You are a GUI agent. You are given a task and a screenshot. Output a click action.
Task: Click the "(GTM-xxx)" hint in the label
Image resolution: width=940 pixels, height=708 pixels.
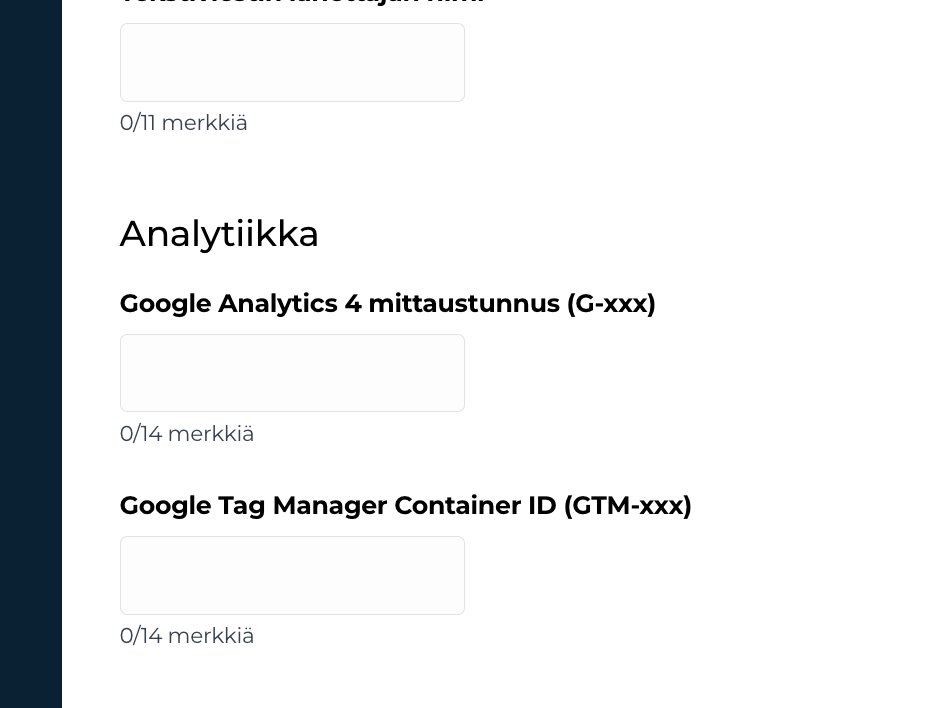tap(627, 505)
